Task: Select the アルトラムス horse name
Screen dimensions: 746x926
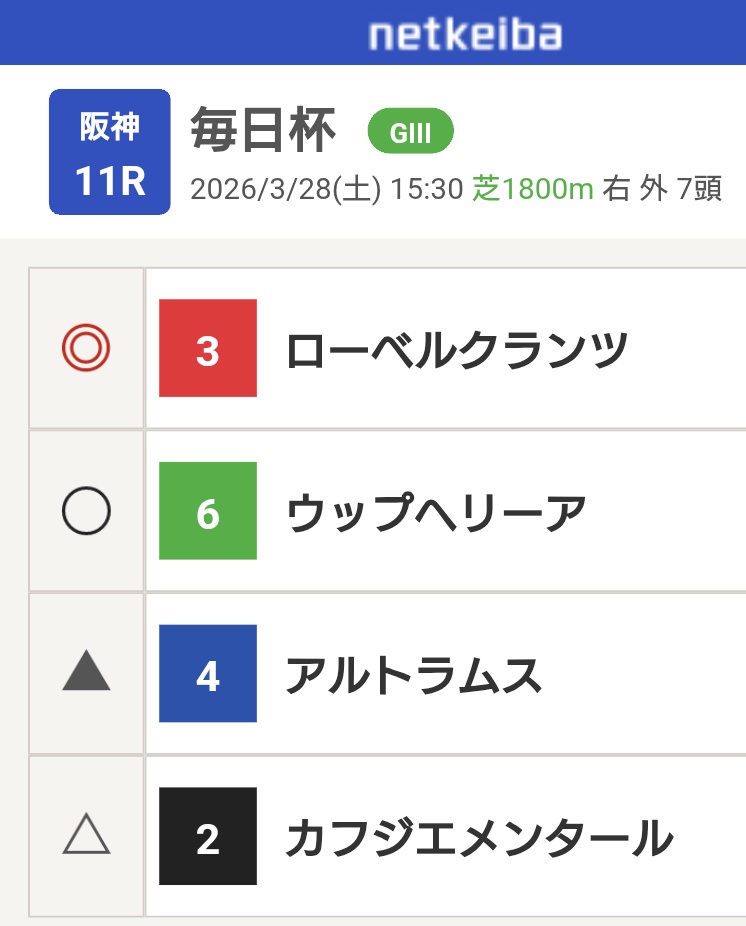Action: click(x=414, y=675)
